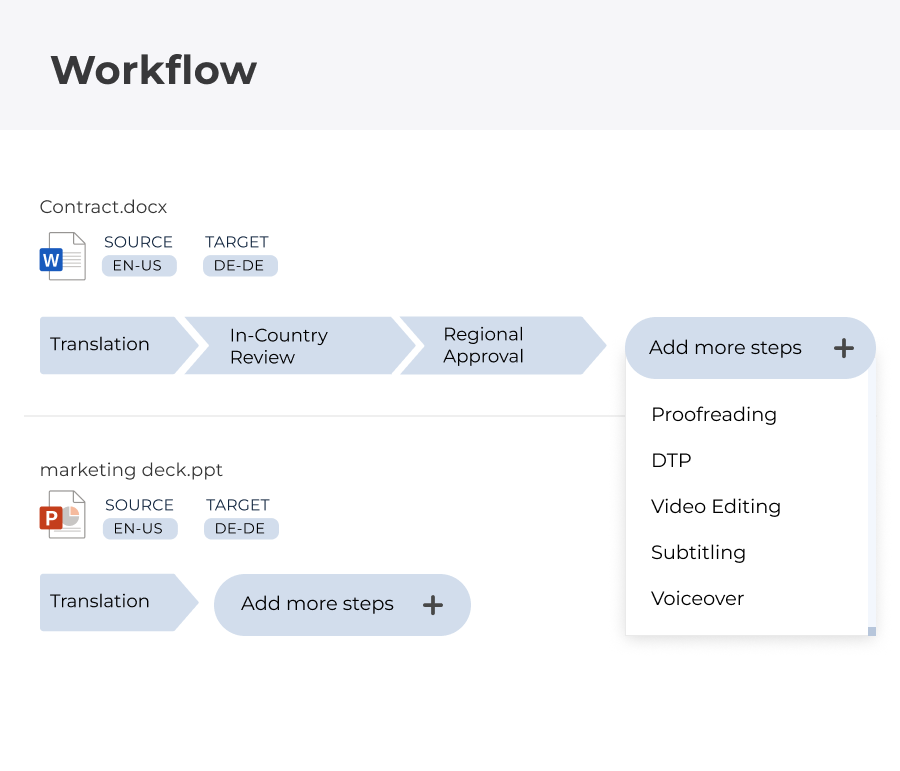This screenshot has width=900, height=771.
Task: Choose Voiceover at the bottom of the list
Action: tap(697, 599)
